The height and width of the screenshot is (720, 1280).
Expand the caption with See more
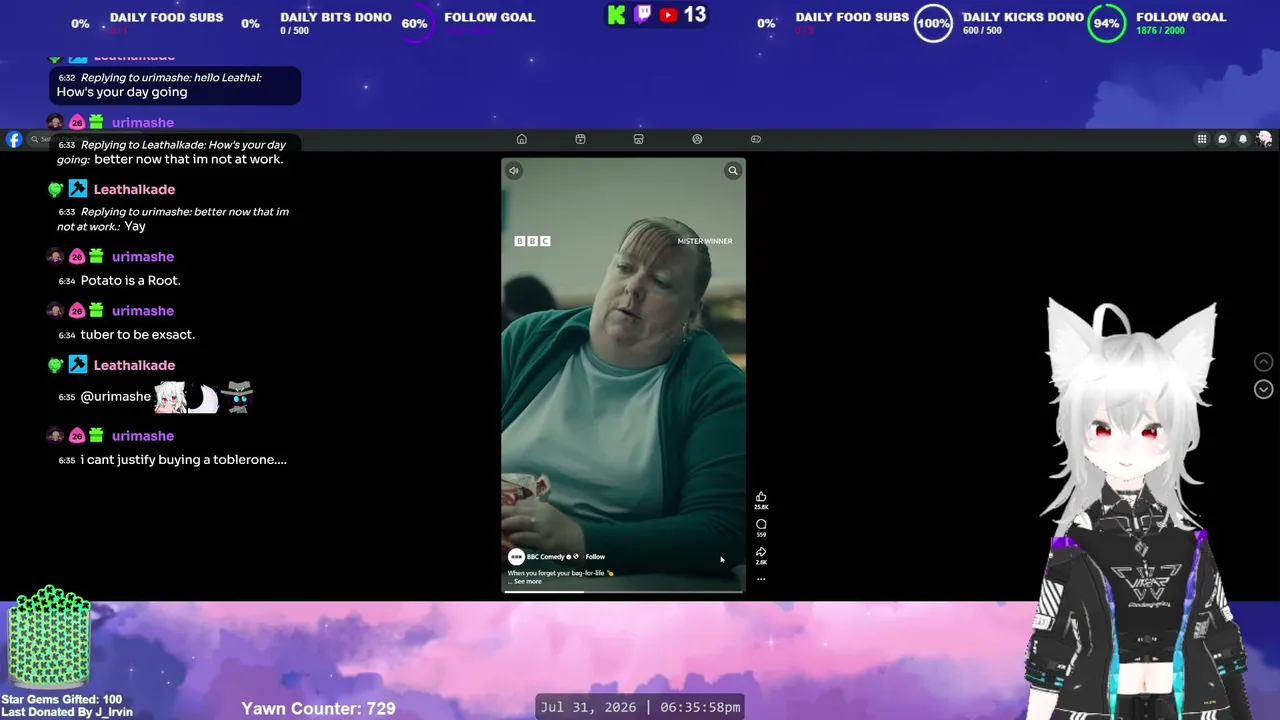click(x=527, y=581)
